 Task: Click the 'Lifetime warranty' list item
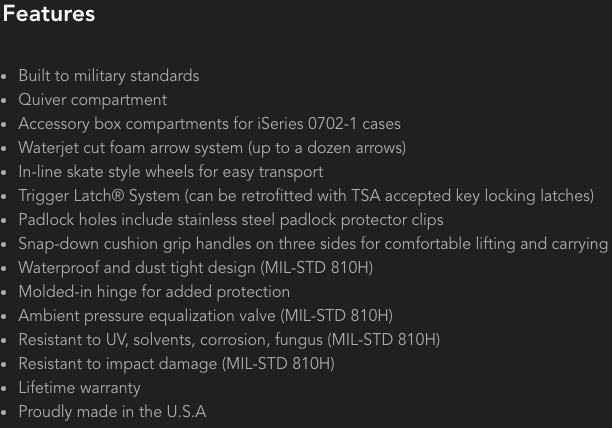coord(79,388)
